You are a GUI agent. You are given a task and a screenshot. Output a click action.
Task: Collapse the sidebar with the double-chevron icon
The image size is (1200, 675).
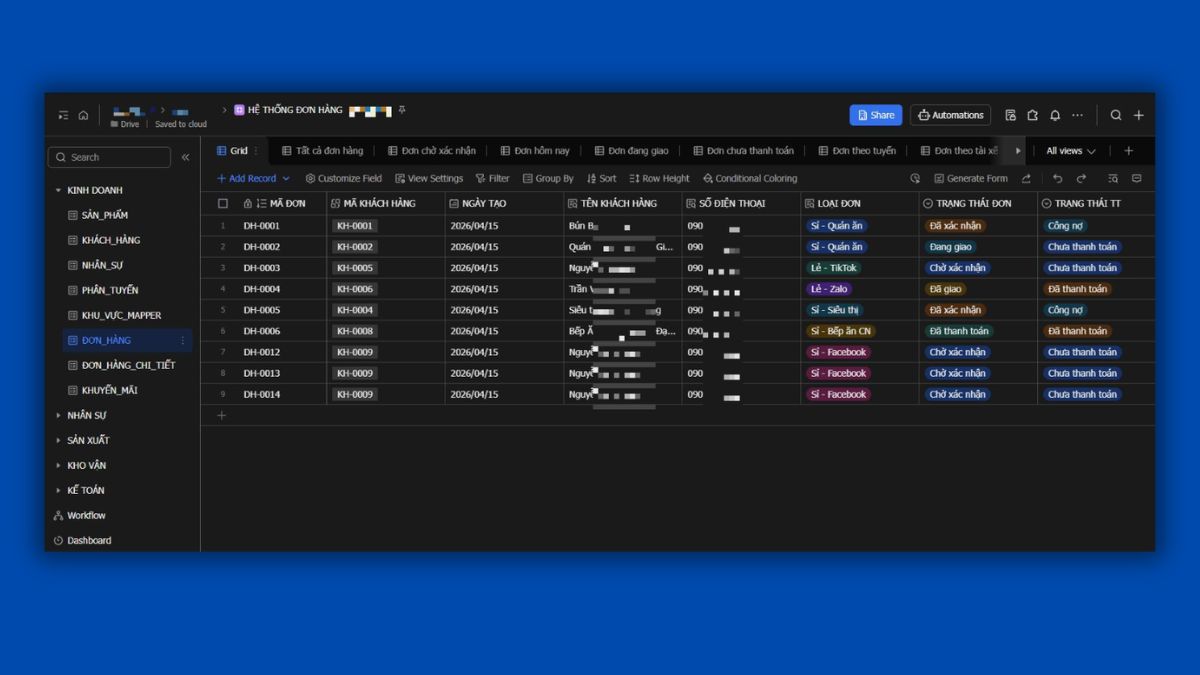coord(185,157)
